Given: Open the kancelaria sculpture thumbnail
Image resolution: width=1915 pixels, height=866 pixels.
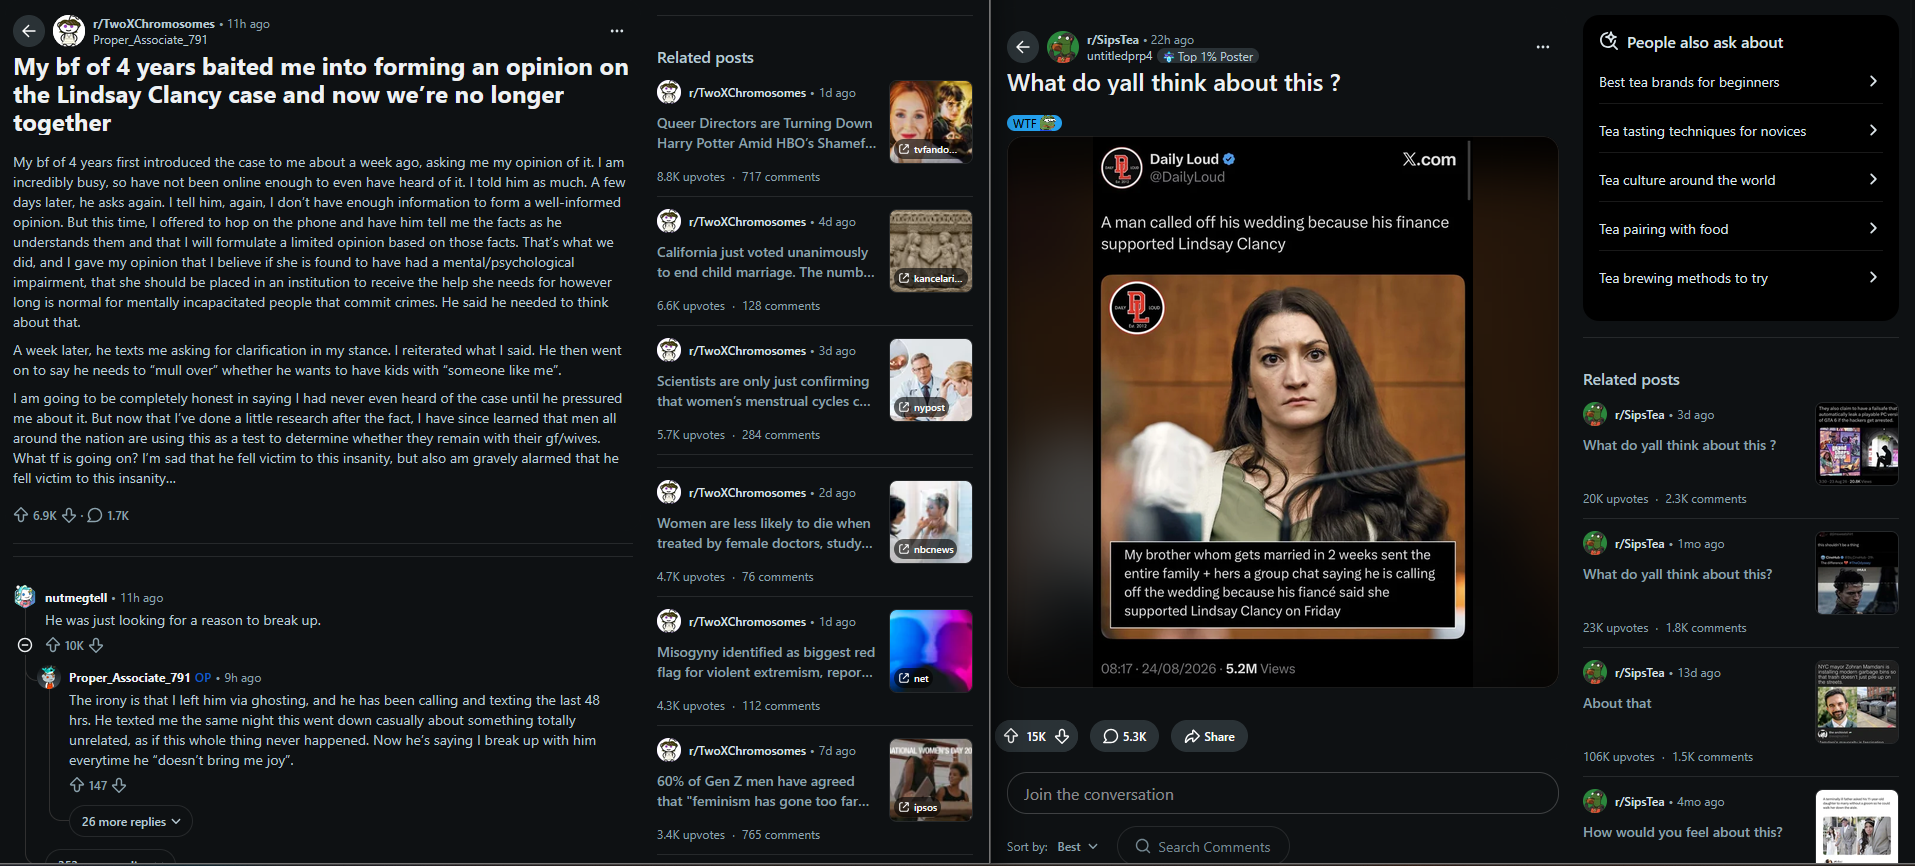Looking at the screenshot, I should (931, 251).
